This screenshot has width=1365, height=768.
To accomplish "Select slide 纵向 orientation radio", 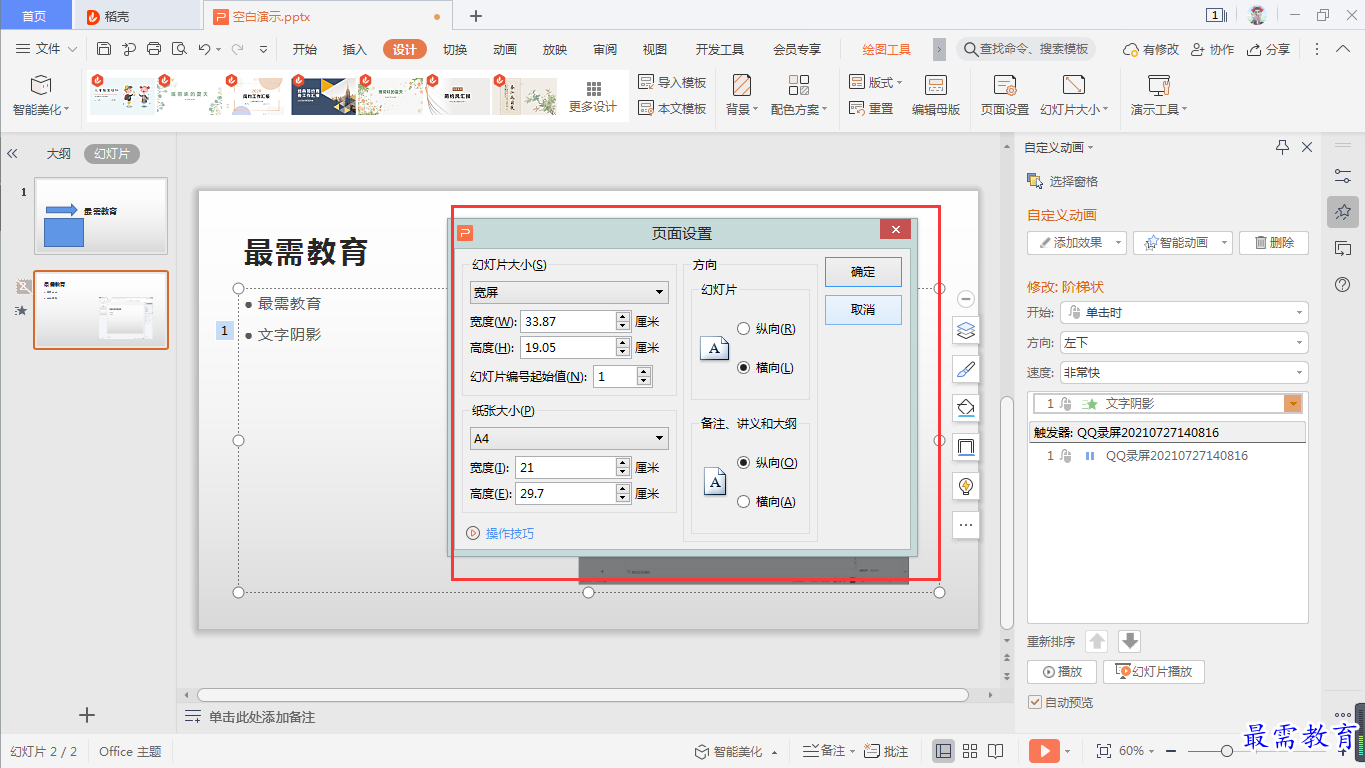I will (743, 328).
